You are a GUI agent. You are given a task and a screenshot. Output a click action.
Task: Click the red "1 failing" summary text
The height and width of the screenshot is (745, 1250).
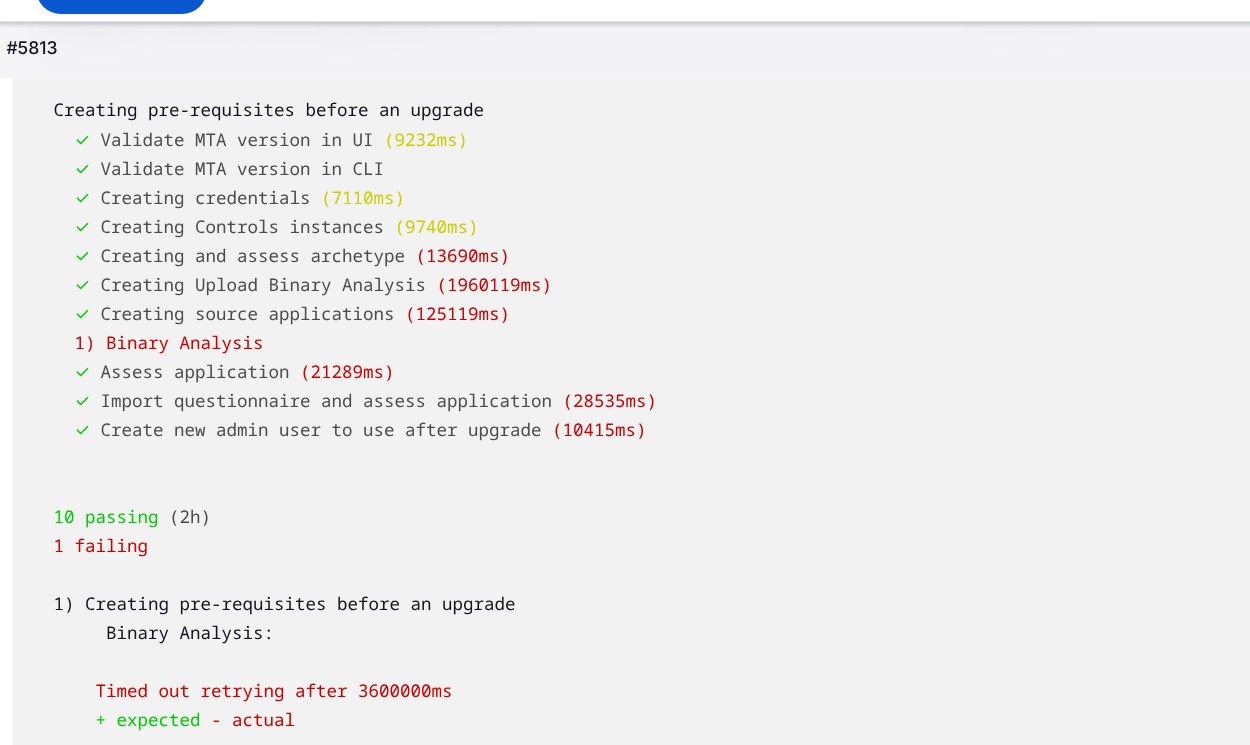100,546
